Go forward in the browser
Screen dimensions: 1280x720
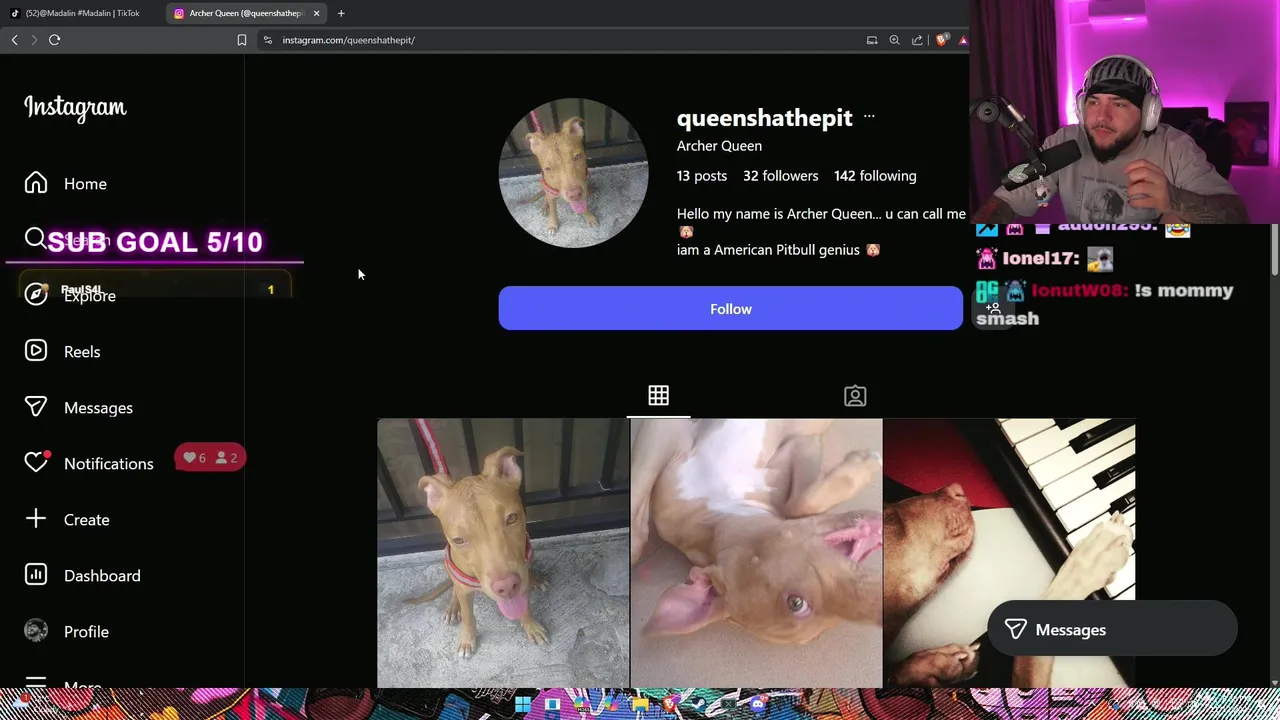point(34,40)
